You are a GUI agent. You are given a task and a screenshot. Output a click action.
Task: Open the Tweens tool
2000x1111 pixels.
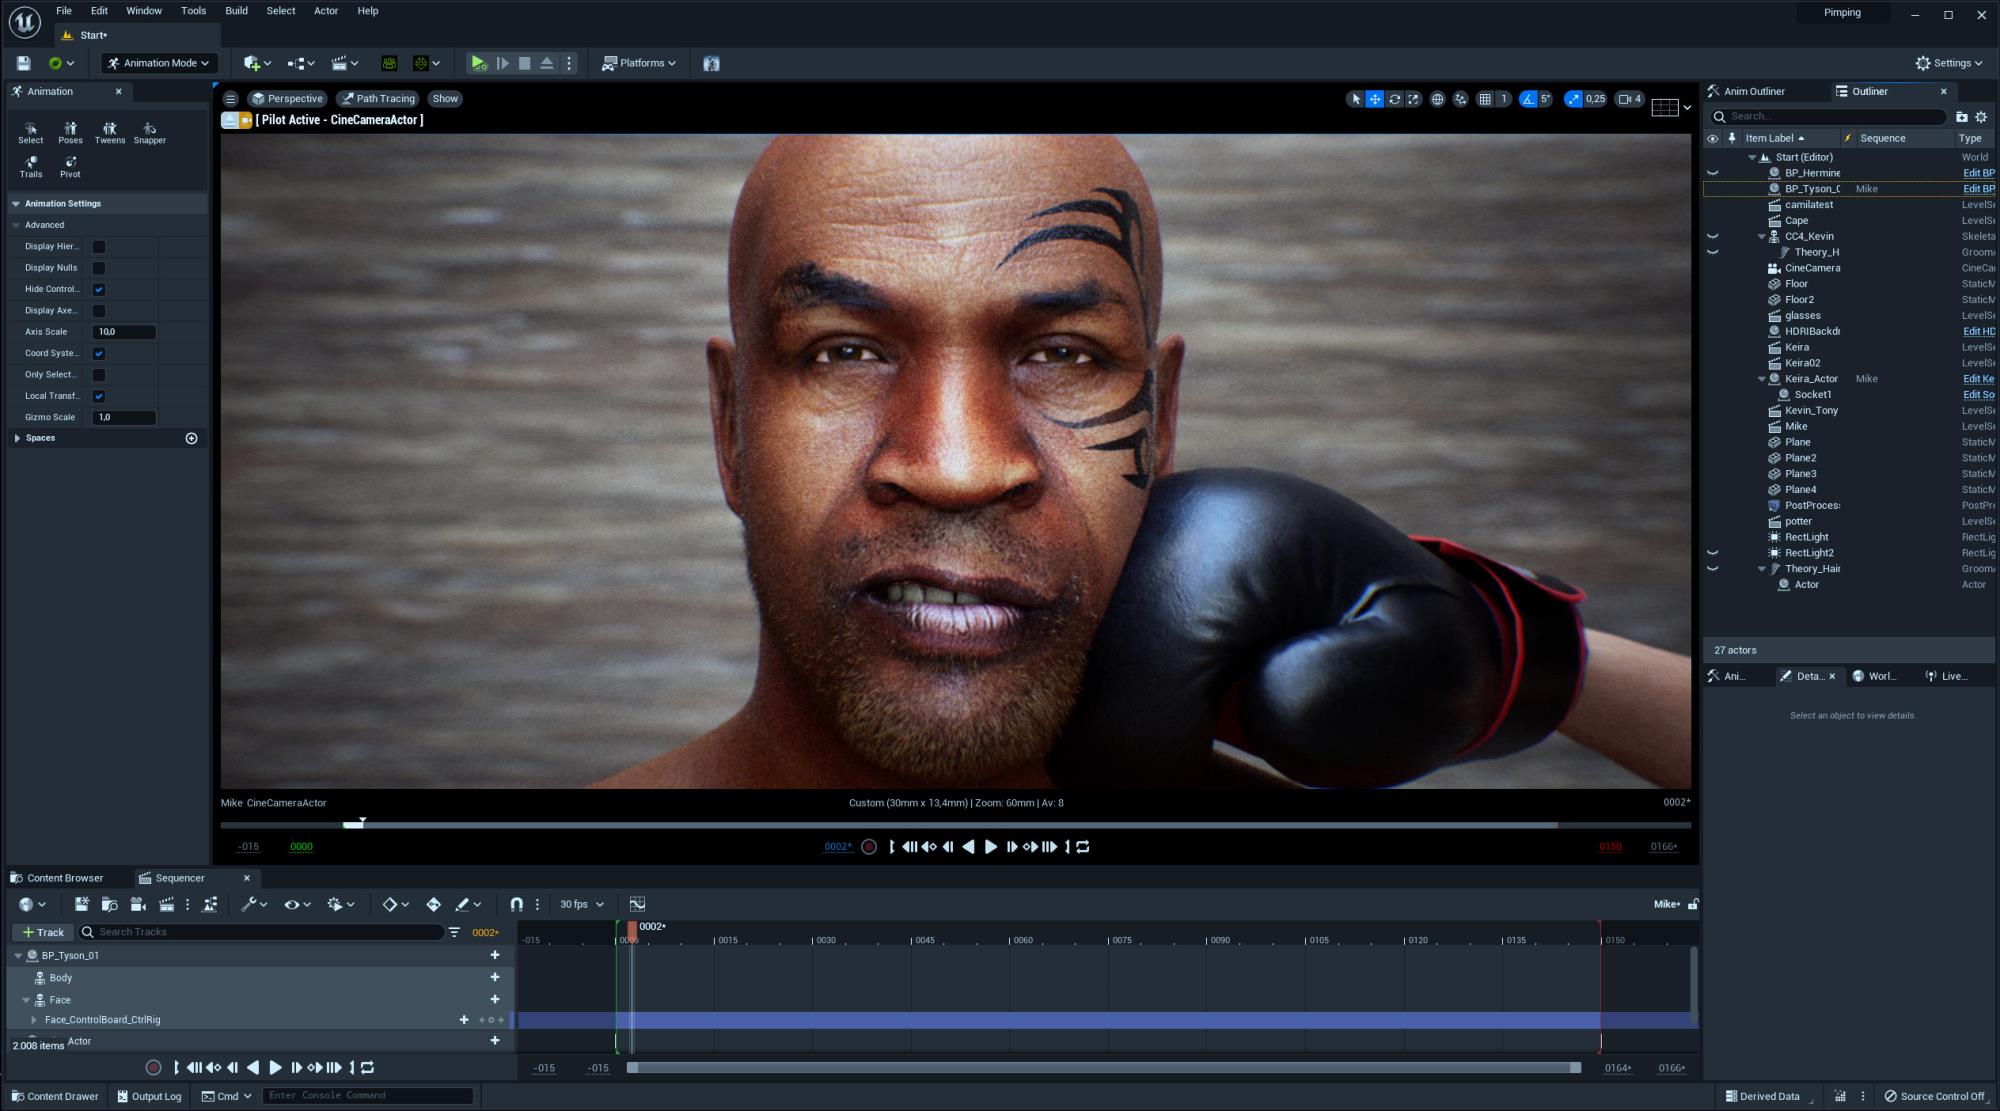[x=110, y=133]
